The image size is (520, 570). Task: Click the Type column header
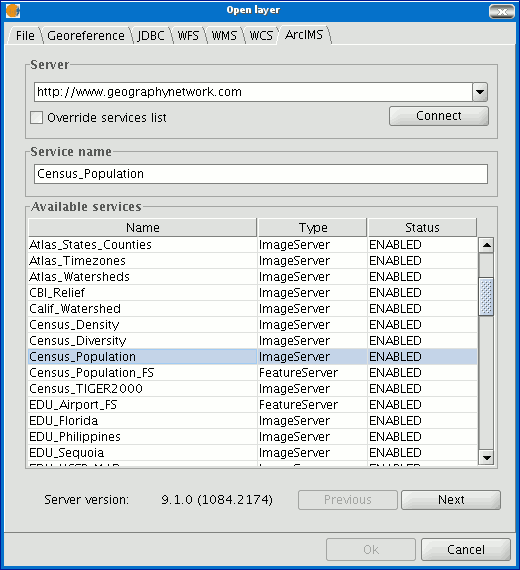coord(313,228)
